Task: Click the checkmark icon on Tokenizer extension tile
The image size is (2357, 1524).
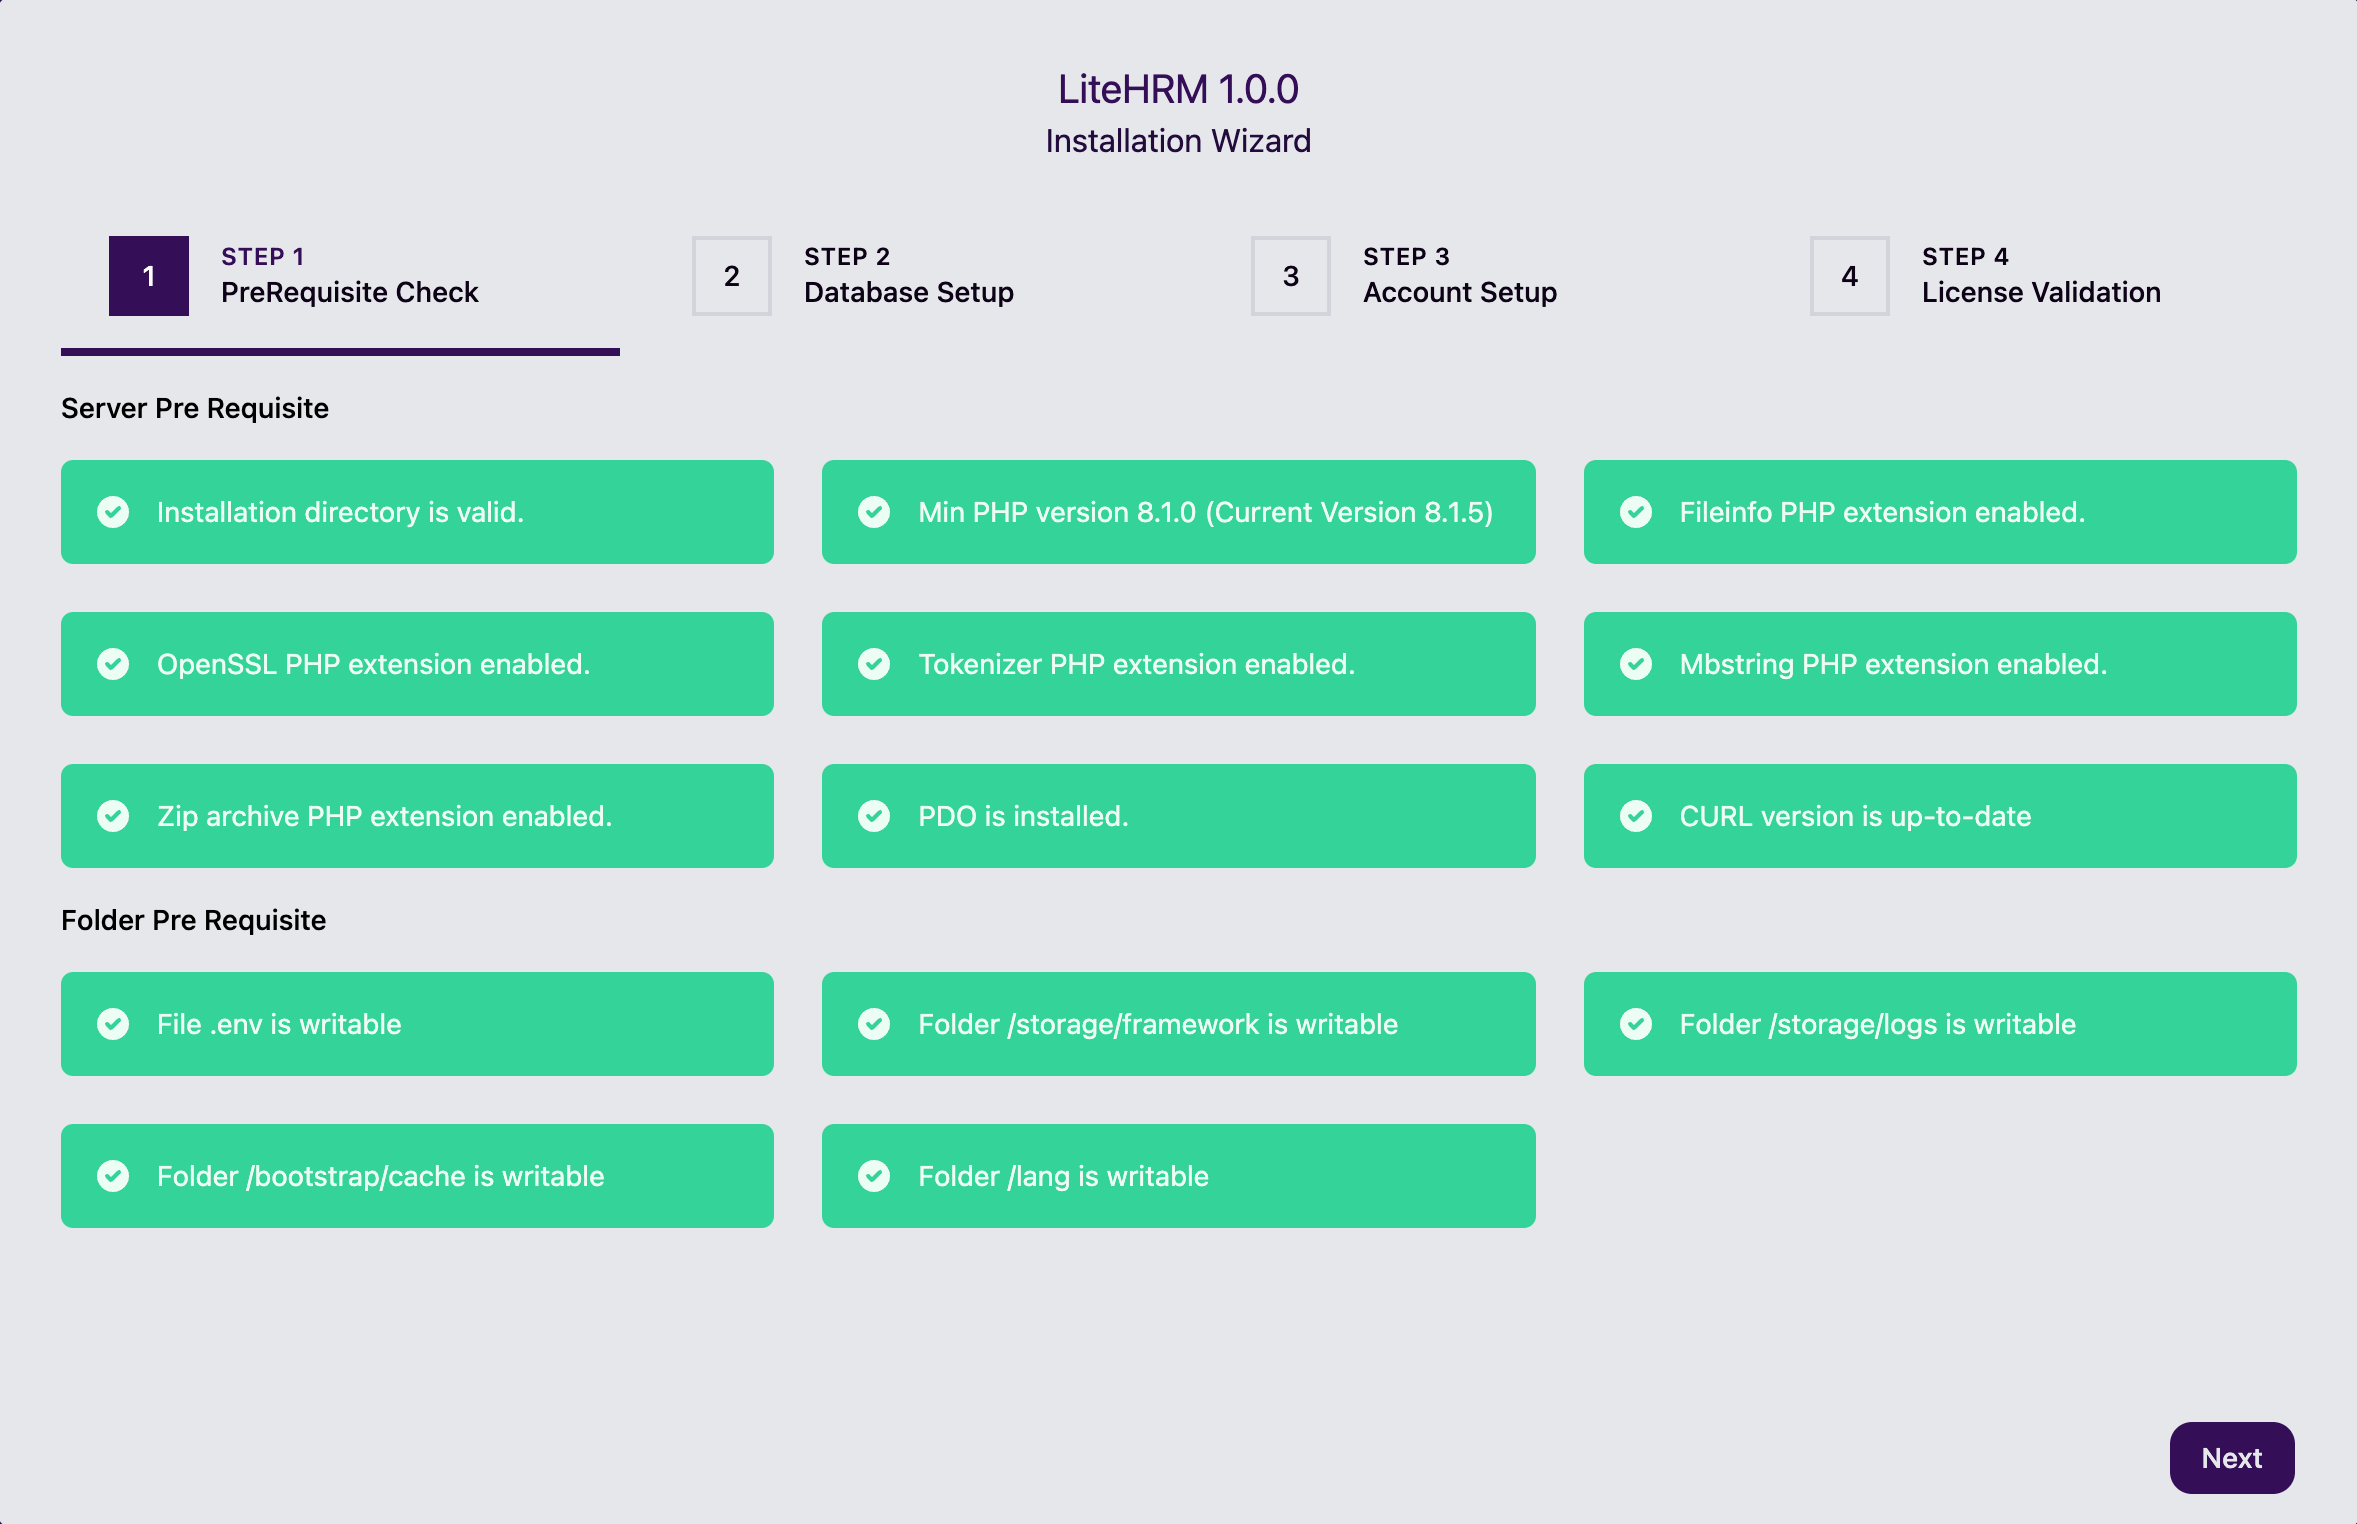Action: (x=875, y=663)
